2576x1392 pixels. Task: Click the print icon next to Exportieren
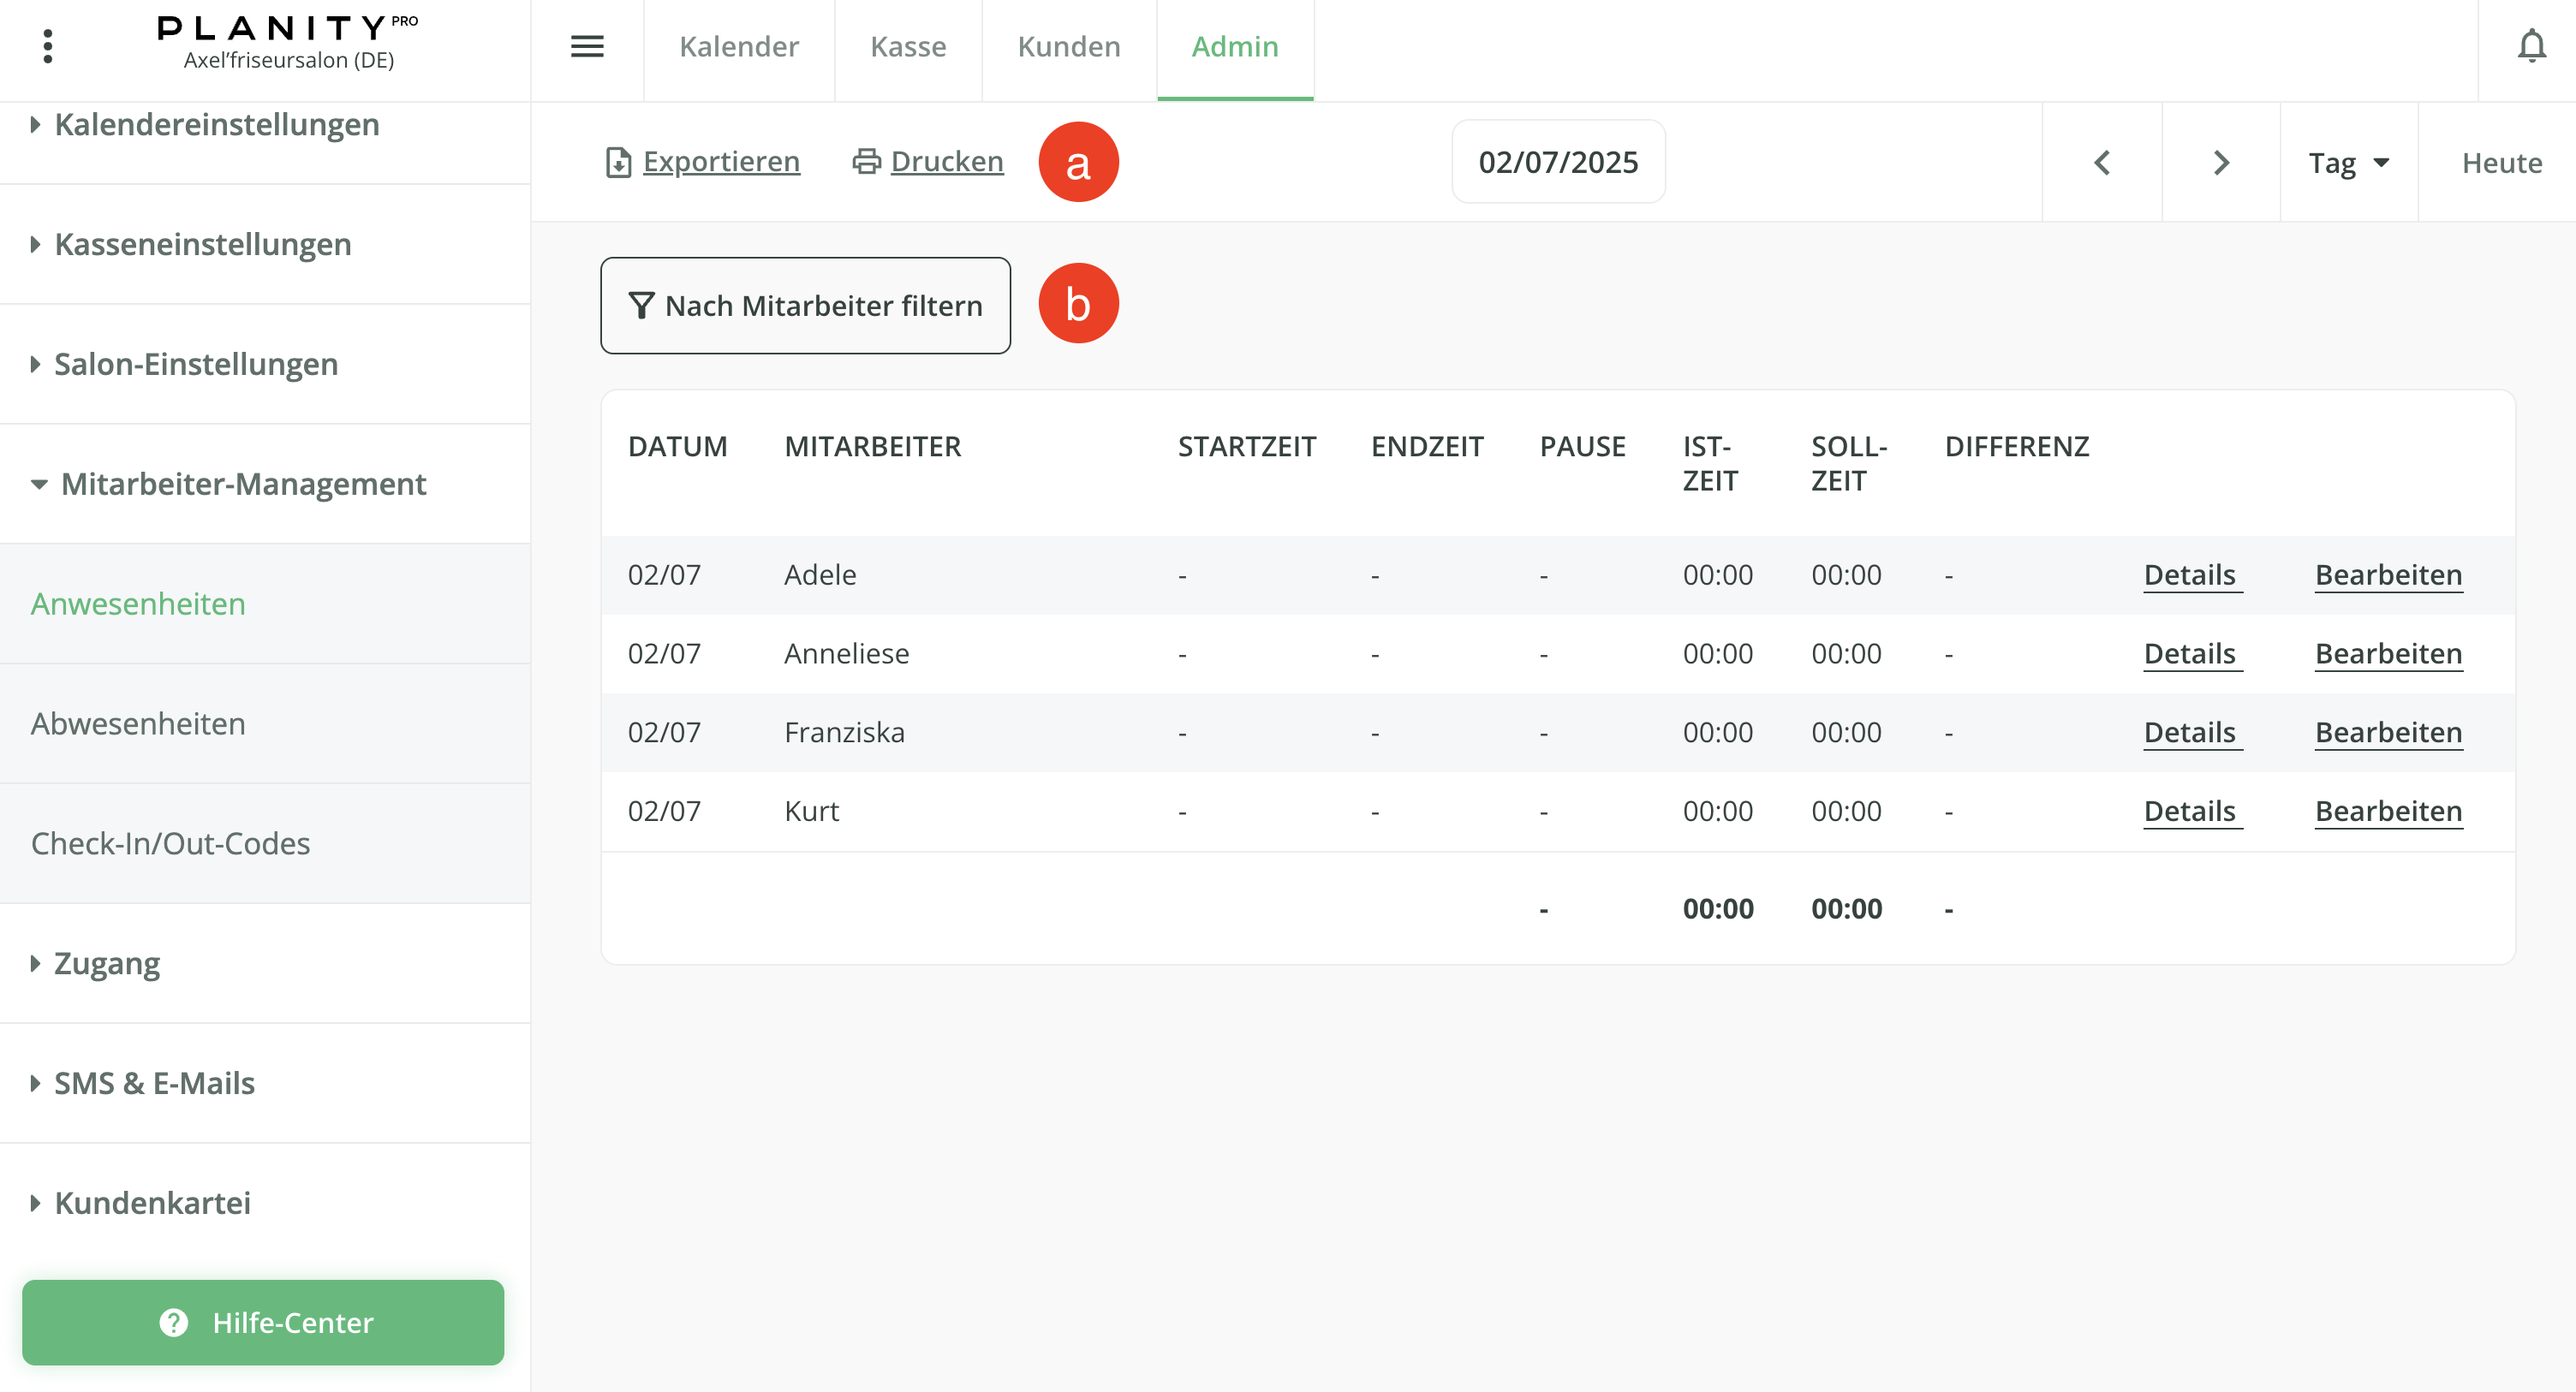coord(864,161)
